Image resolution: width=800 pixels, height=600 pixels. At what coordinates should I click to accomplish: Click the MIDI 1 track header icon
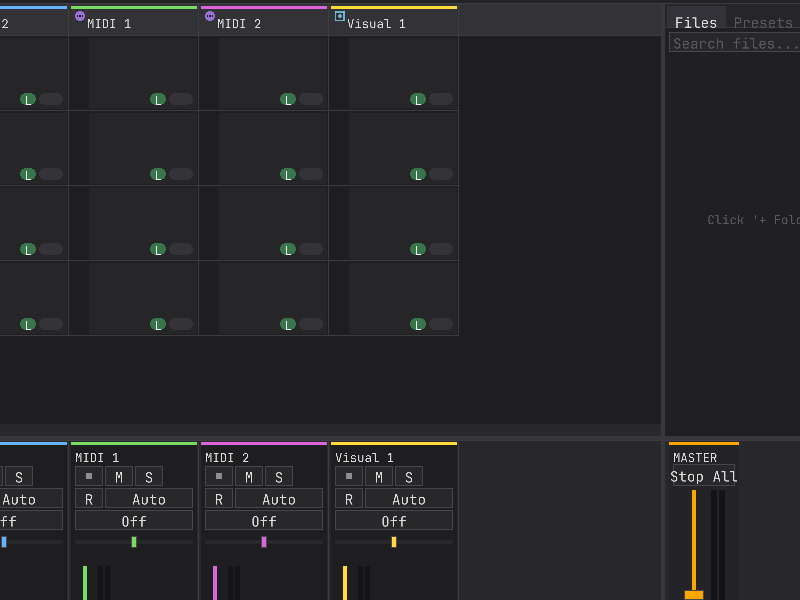tap(80, 16)
